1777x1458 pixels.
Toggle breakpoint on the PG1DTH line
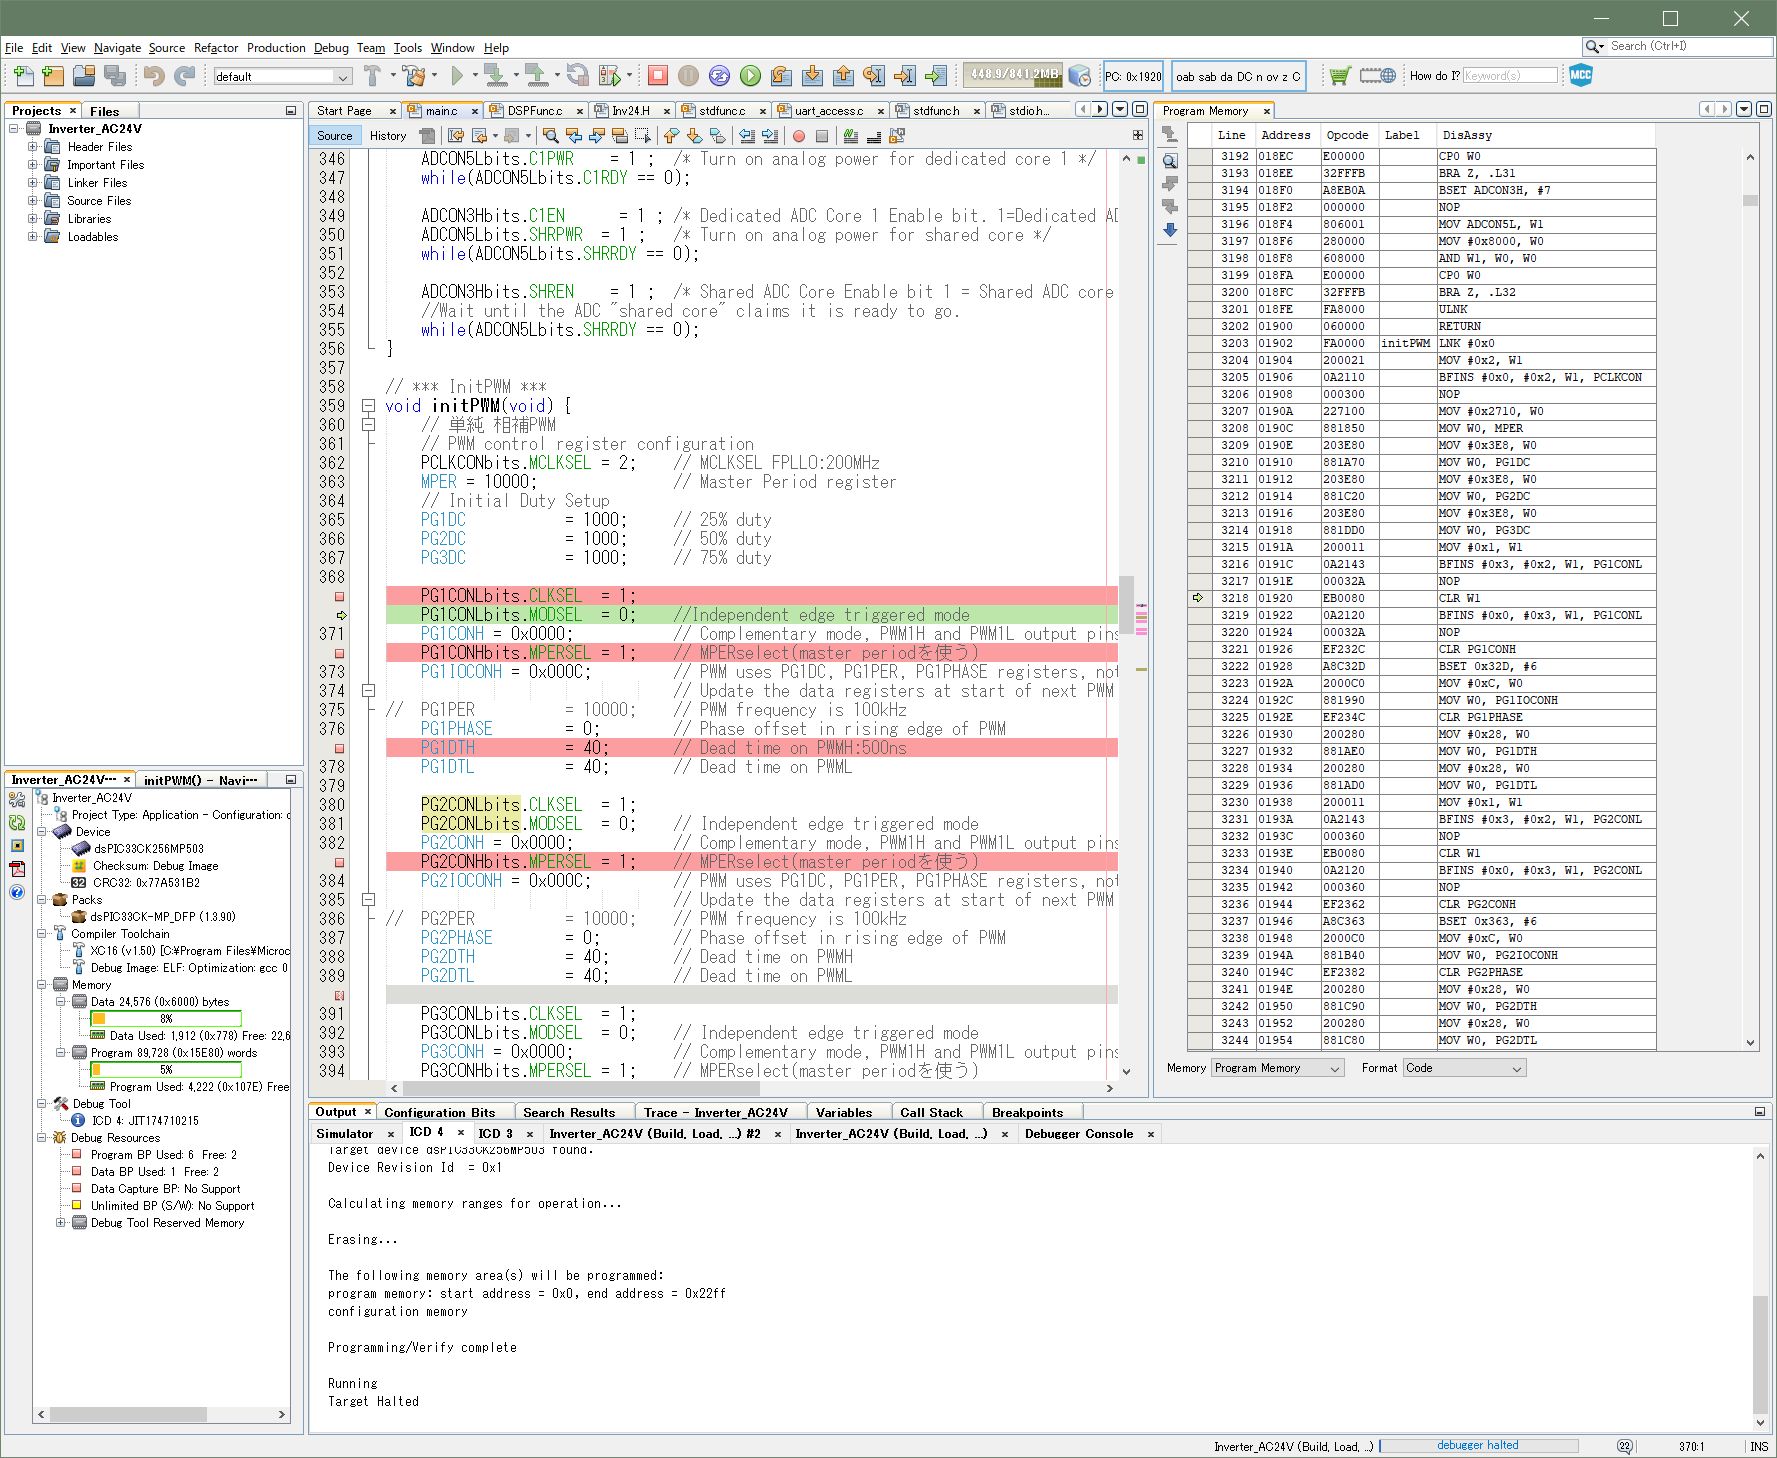[x=340, y=748]
